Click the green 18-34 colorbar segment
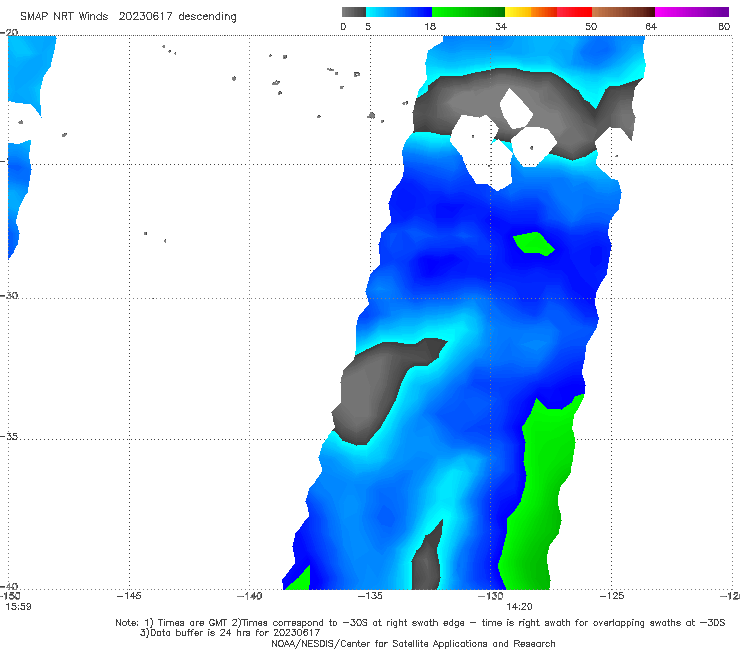This screenshot has height=650, width=740. click(468, 12)
